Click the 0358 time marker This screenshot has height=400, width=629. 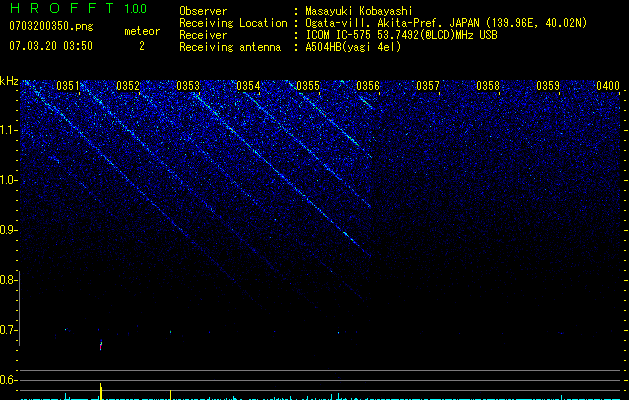tap(488, 86)
